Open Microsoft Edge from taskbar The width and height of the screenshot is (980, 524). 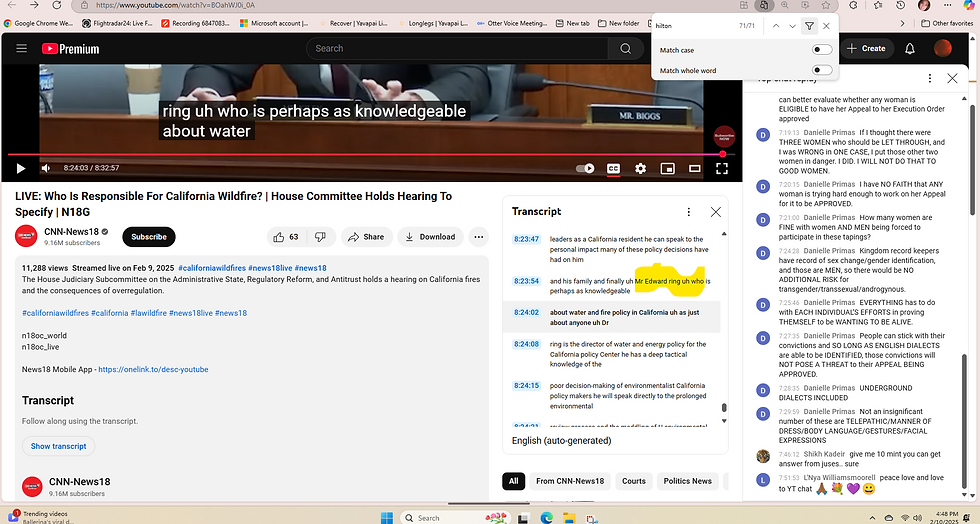coord(546,517)
